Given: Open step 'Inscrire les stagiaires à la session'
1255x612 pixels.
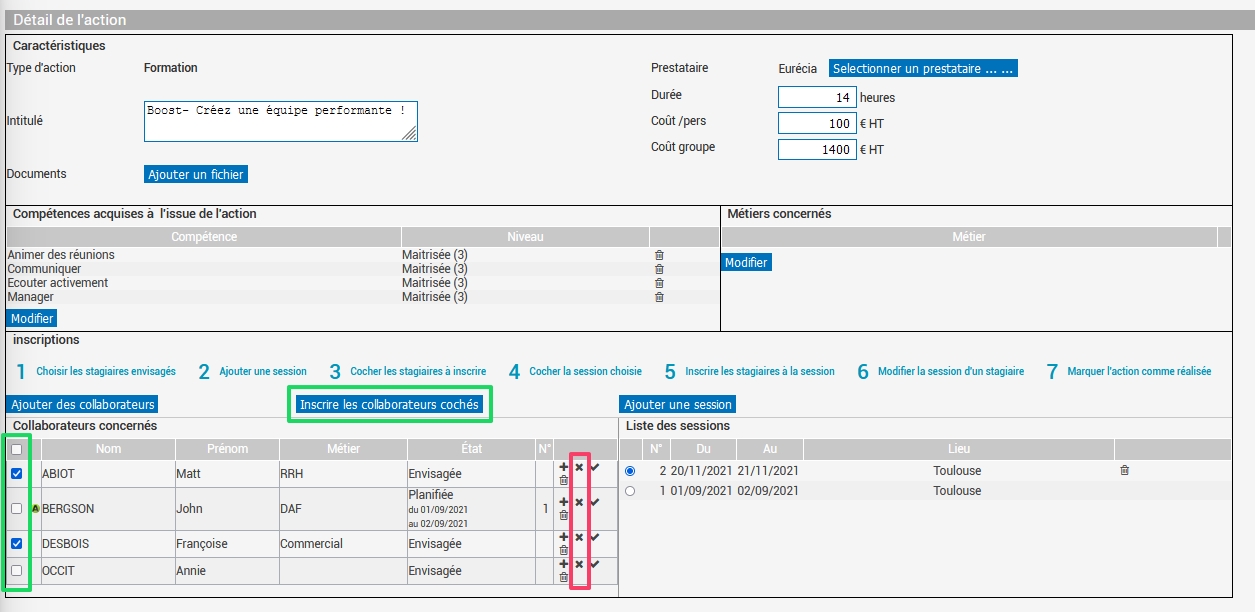Looking at the screenshot, I should (760, 371).
